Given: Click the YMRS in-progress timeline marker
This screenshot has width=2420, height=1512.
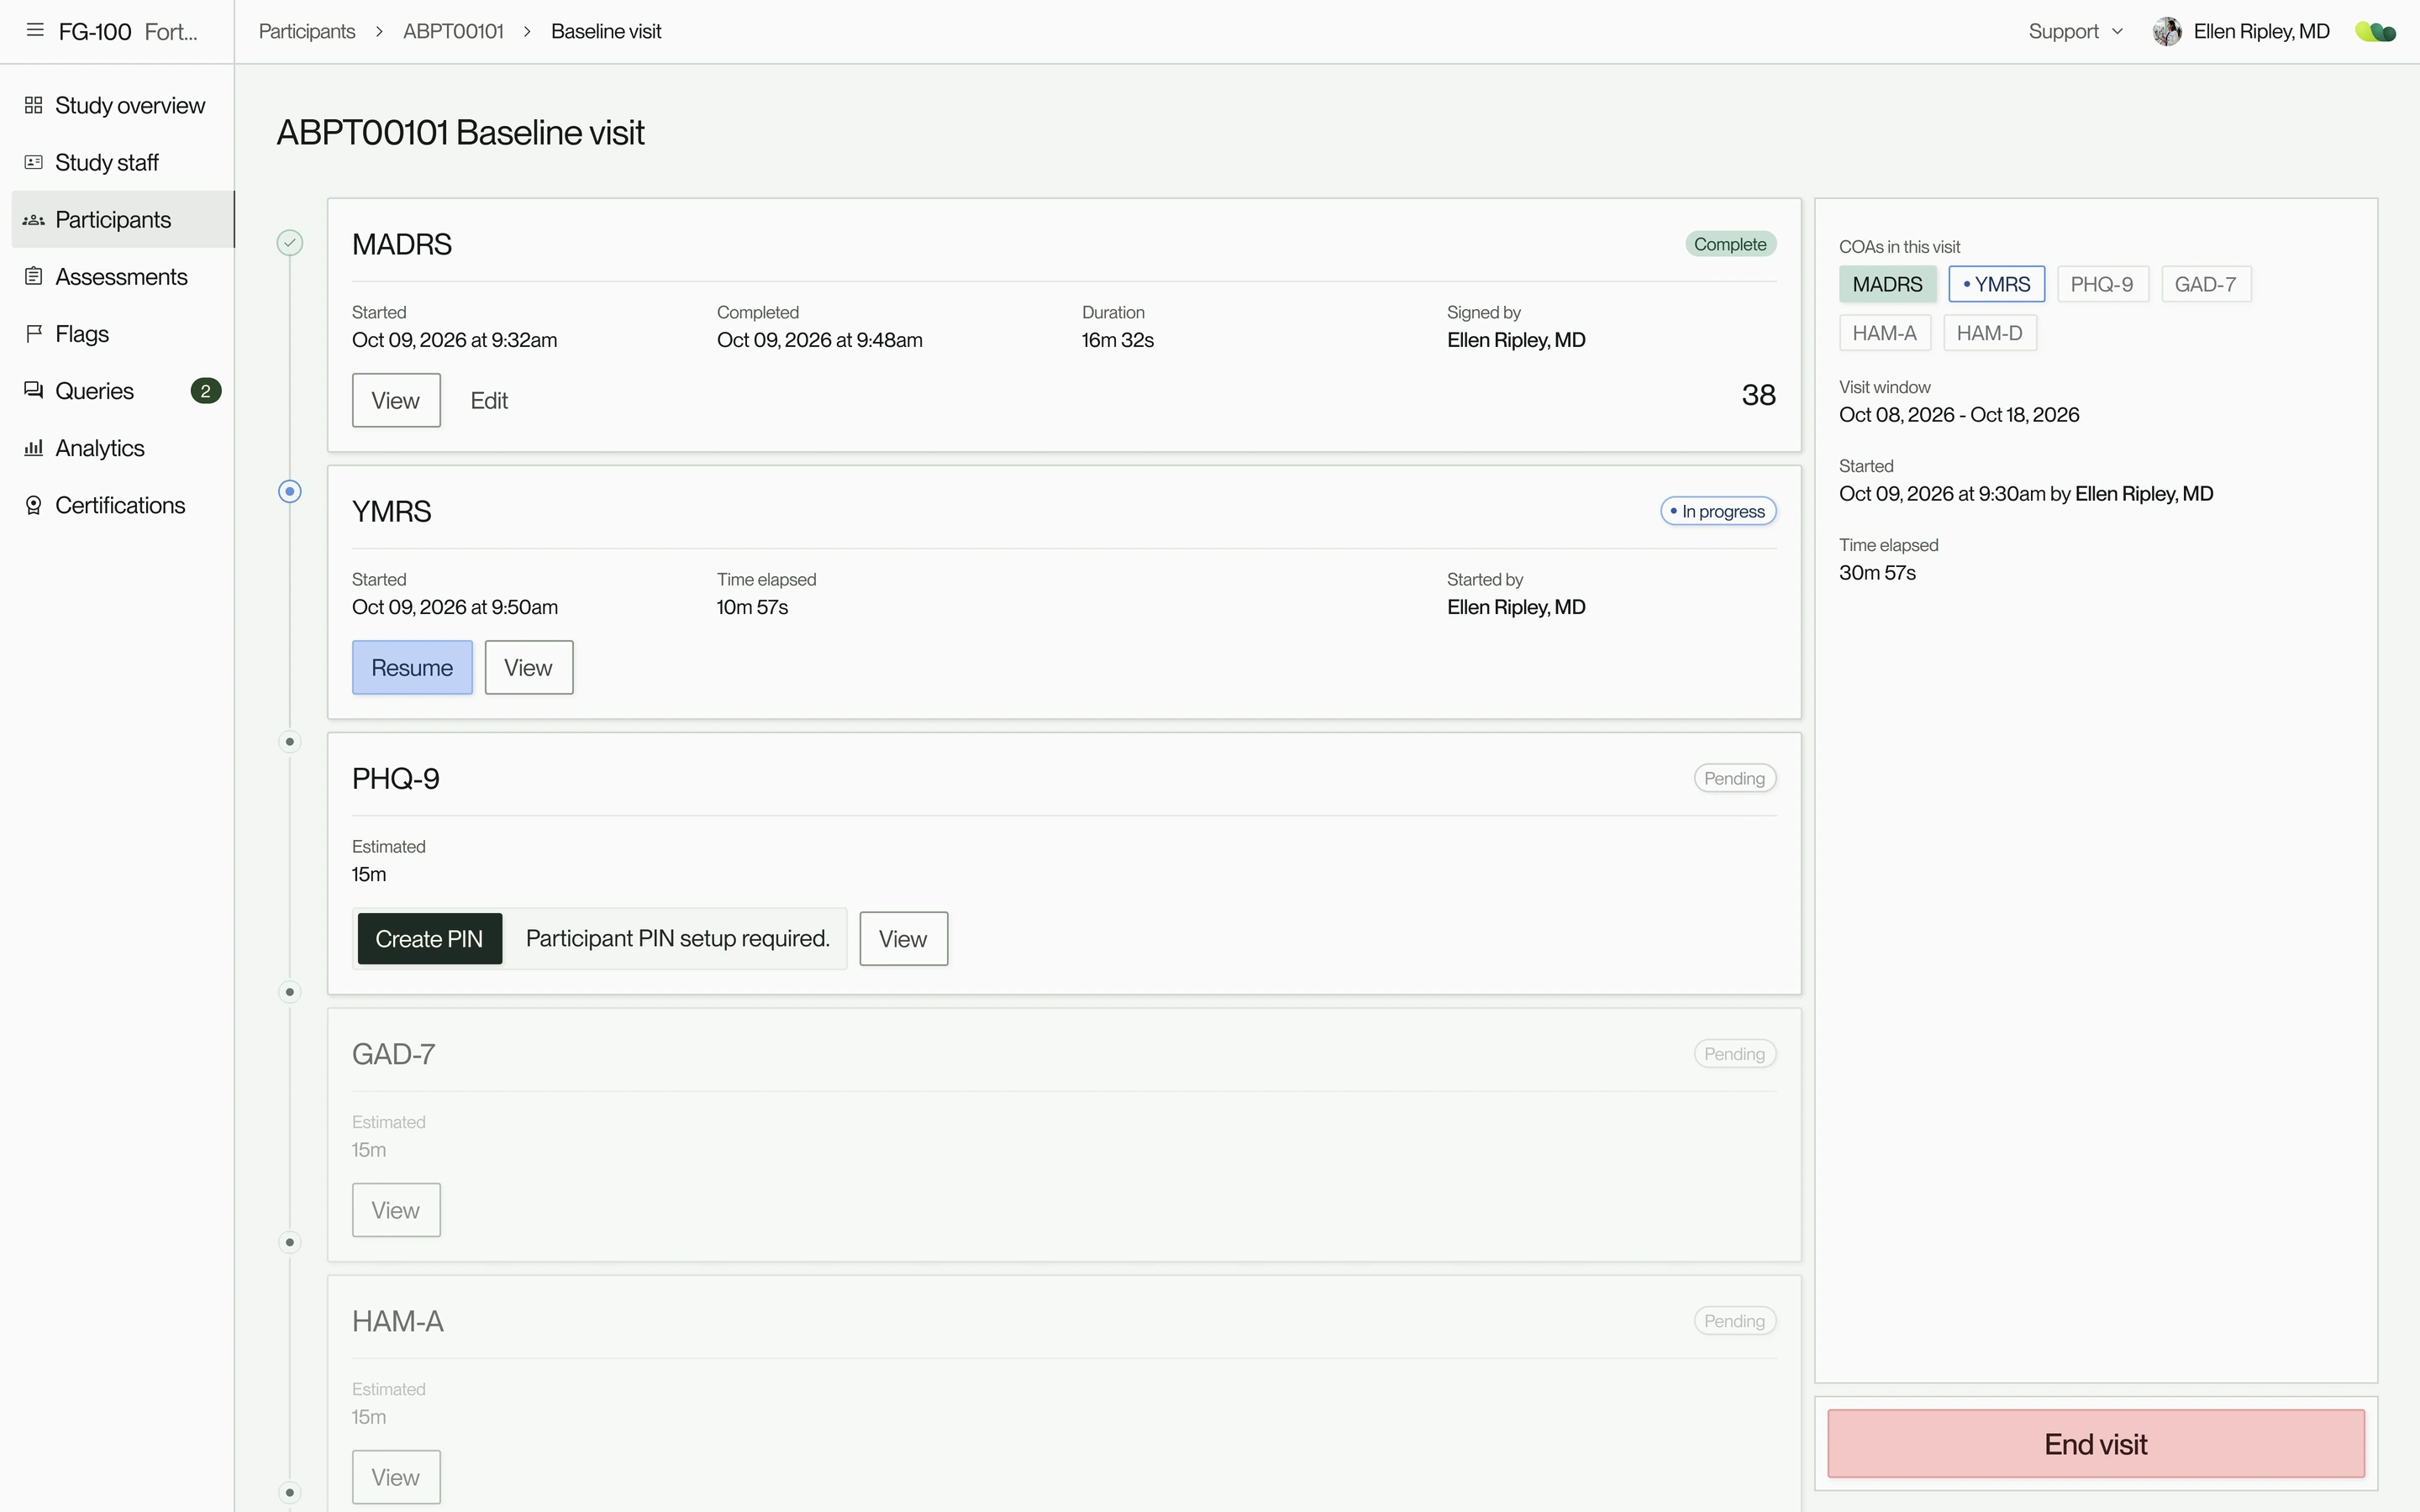Looking at the screenshot, I should pyautogui.click(x=290, y=491).
